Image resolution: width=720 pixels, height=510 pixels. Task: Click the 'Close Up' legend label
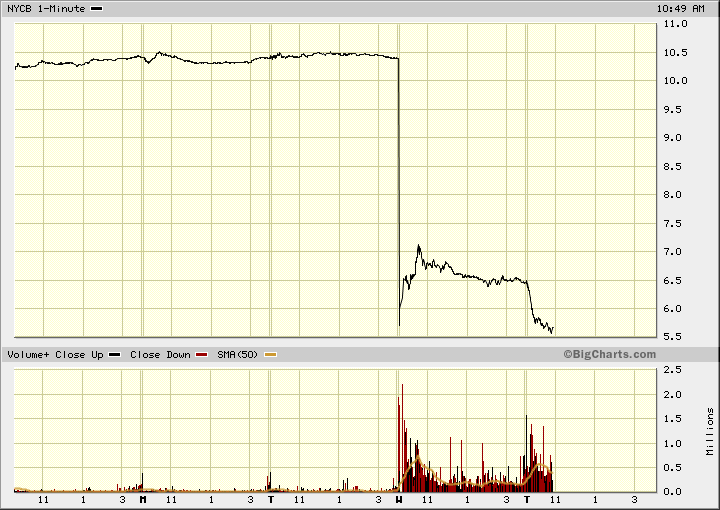pos(79,354)
